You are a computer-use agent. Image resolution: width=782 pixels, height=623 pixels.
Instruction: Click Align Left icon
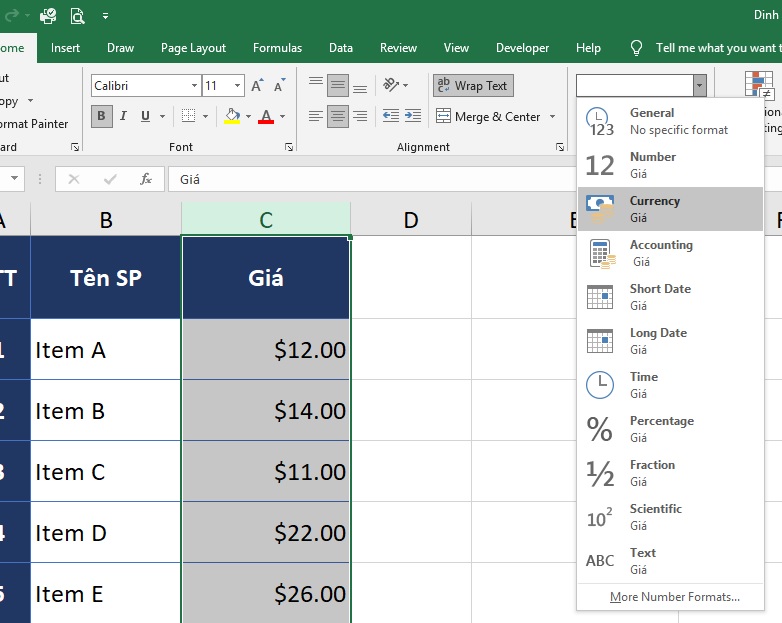(316, 116)
